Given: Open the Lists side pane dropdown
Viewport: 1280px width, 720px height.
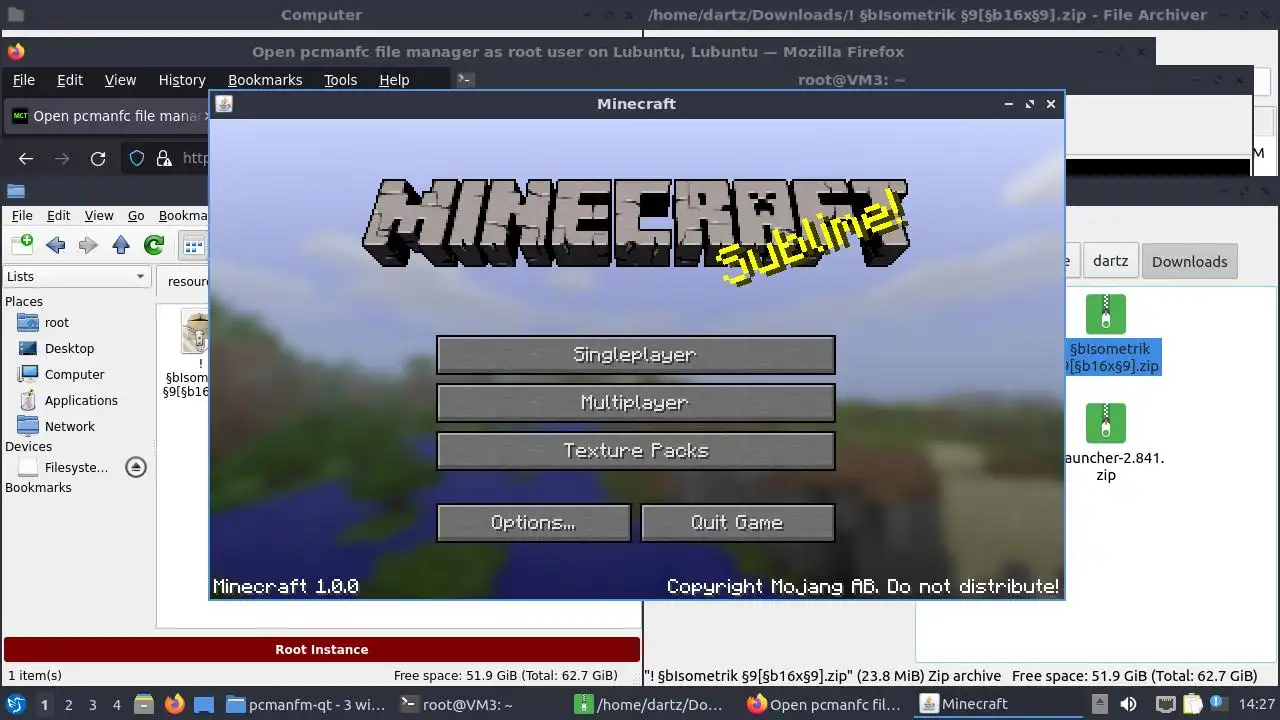Looking at the screenshot, I should click(76, 277).
